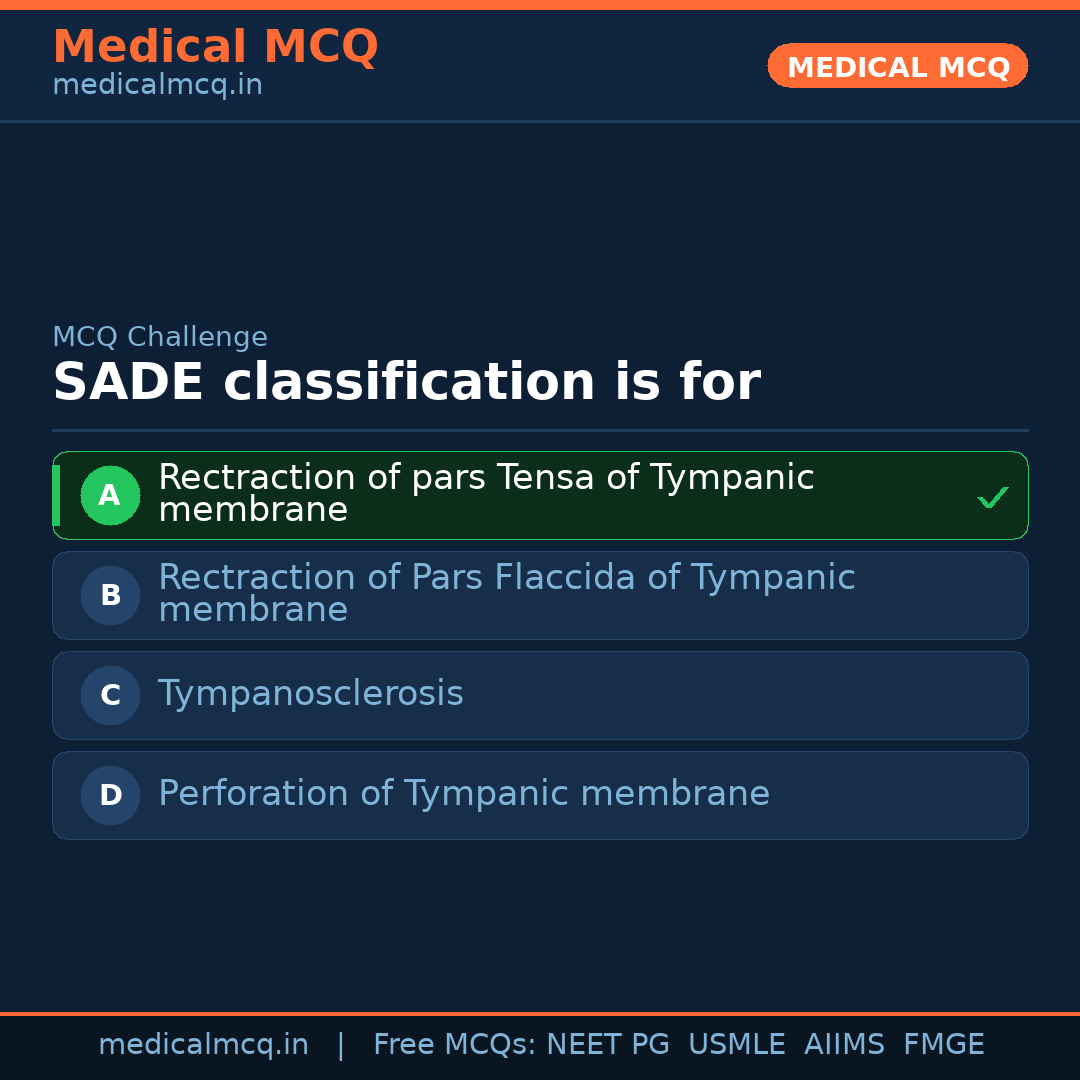This screenshot has height=1080, width=1080.
Task: Click the B letter circle badge
Action: tap(110, 595)
